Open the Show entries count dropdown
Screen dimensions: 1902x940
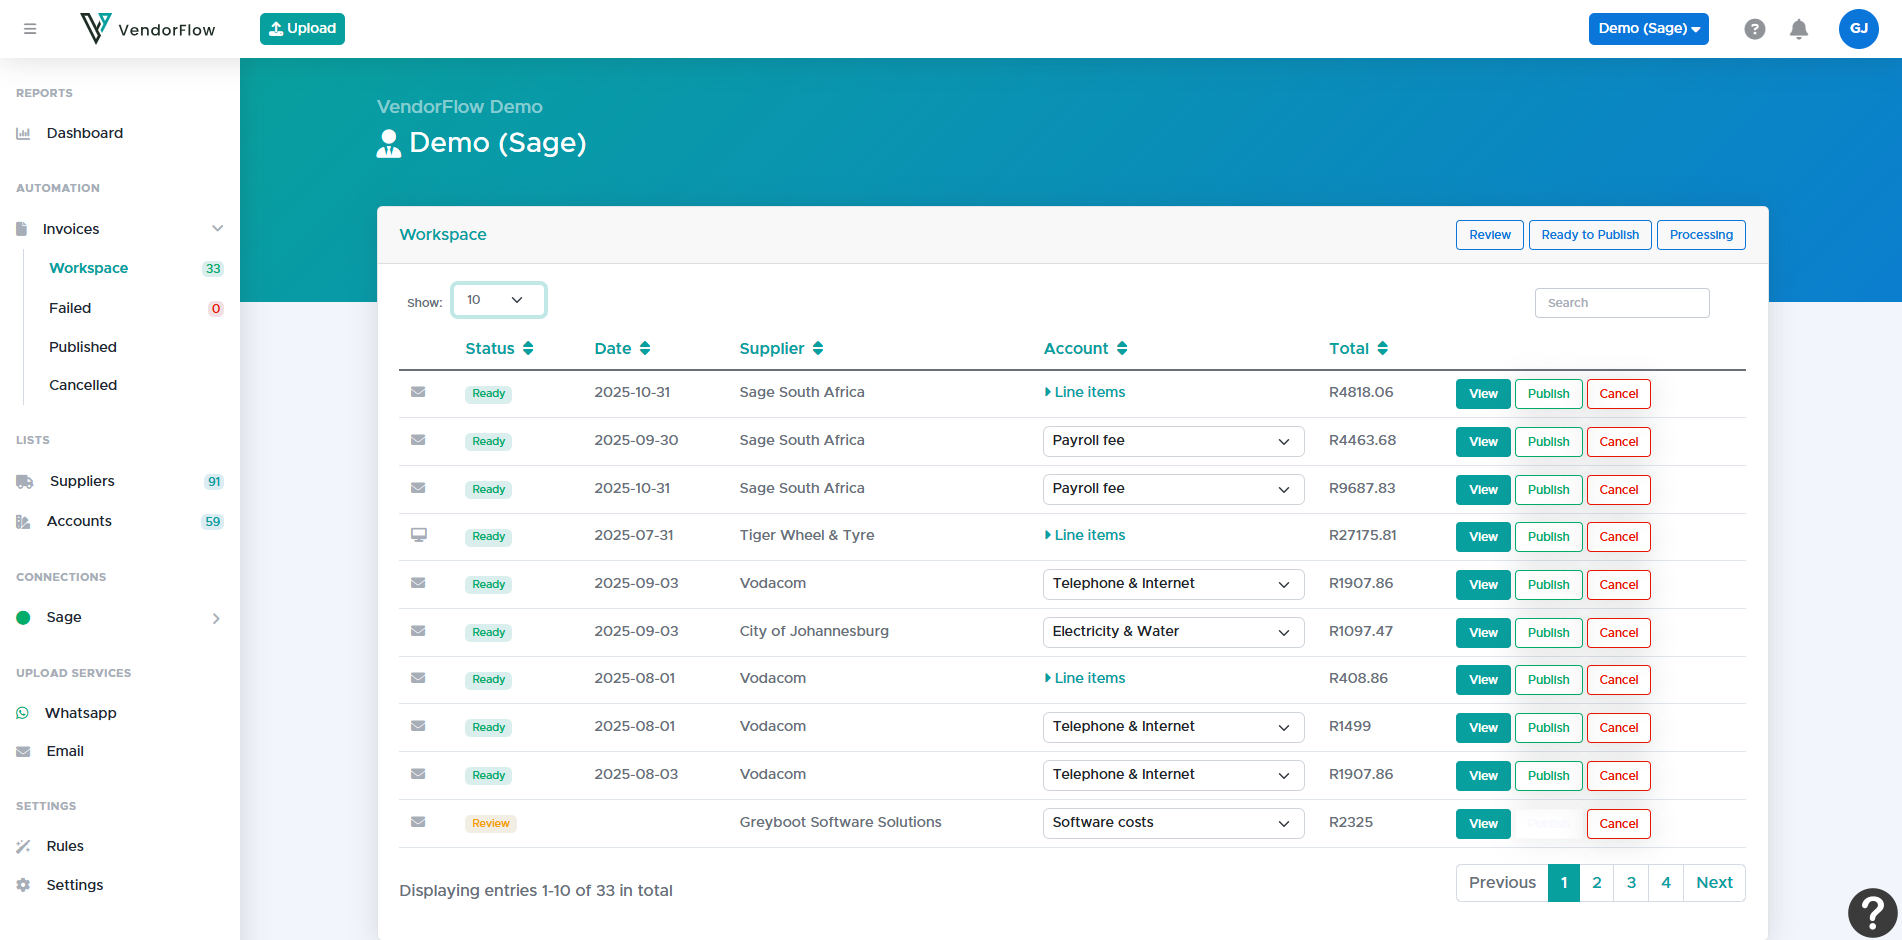[x=498, y=300]
